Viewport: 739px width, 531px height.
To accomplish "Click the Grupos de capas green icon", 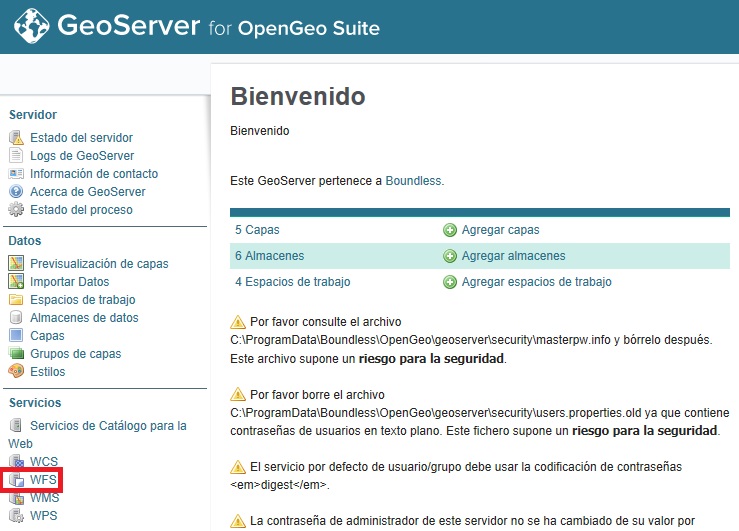I will pyautogui.click(x=16, y=353).
